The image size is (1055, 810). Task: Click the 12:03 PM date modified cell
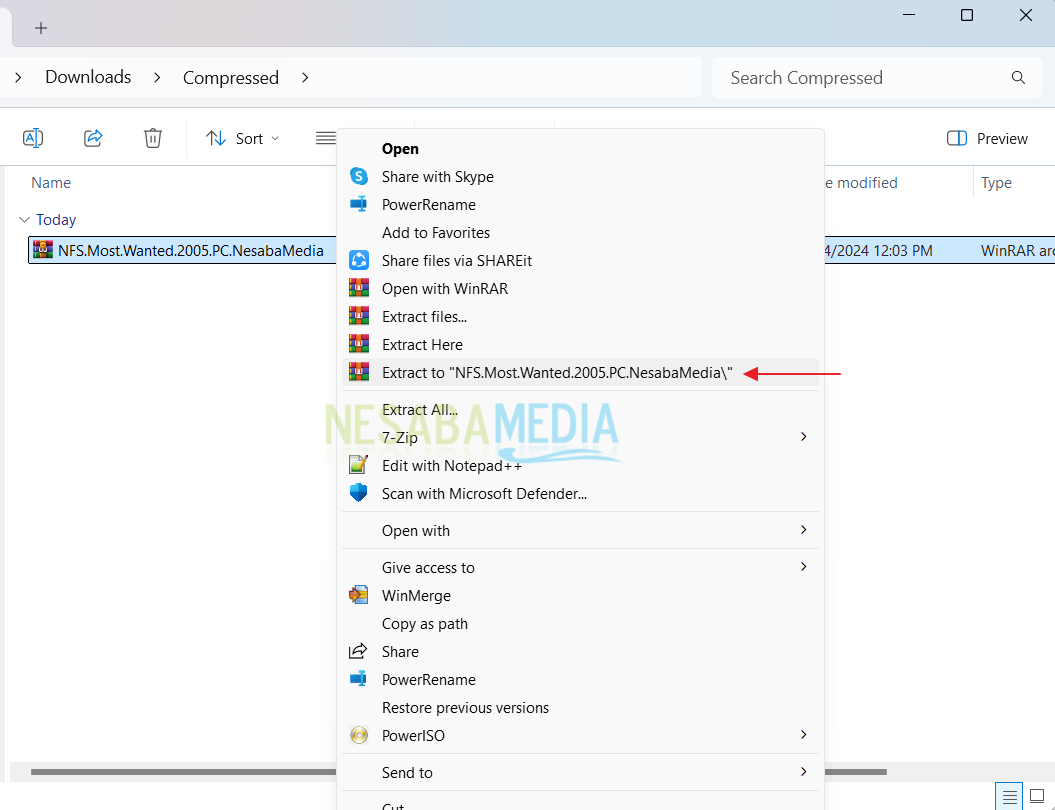click(879, 251)
